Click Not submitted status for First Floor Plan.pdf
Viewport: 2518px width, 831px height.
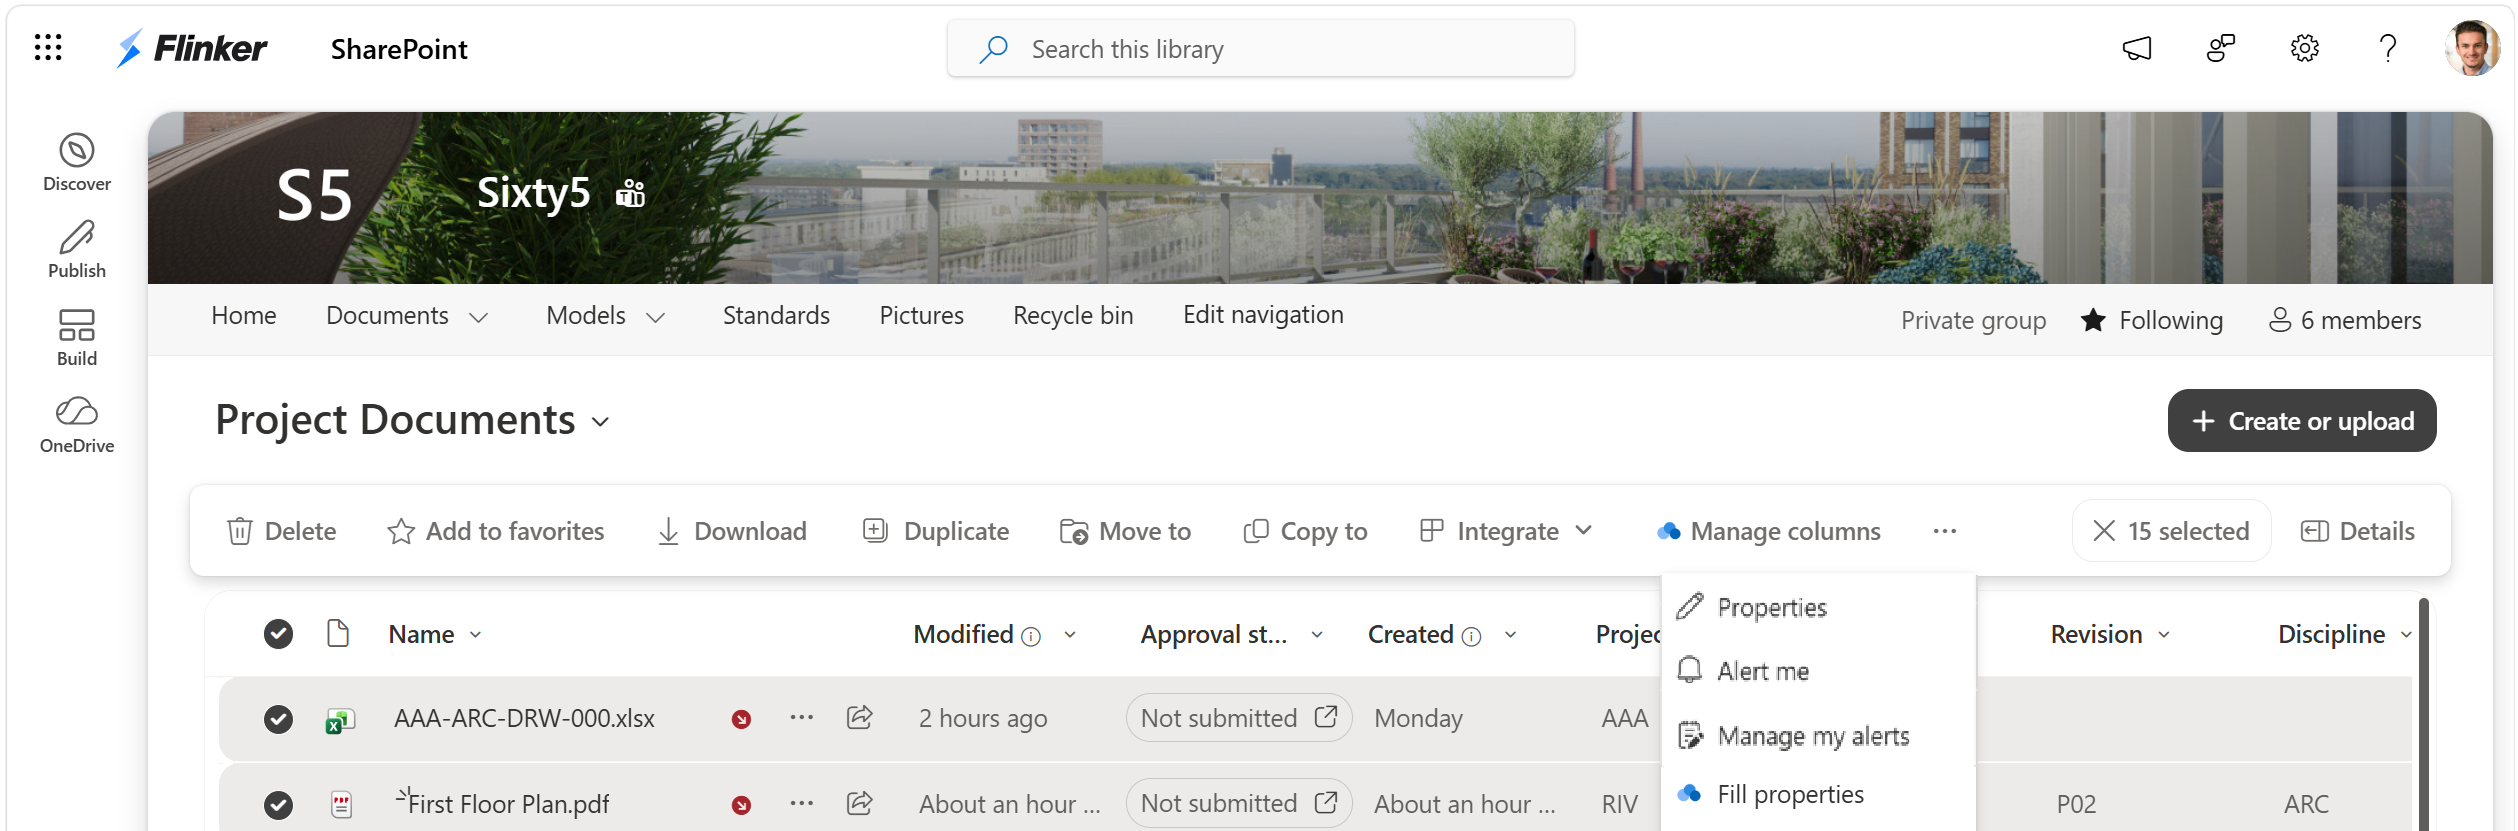coord(1239,803)
